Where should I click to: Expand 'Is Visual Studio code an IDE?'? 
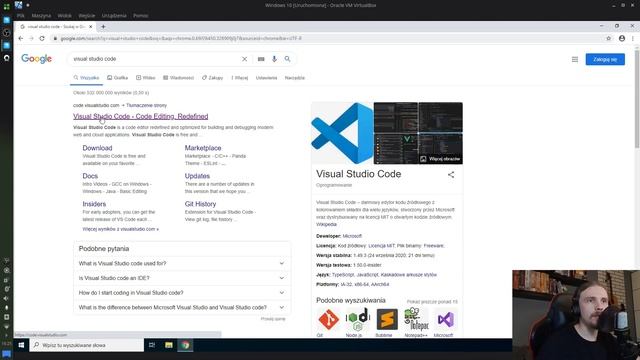182,278
